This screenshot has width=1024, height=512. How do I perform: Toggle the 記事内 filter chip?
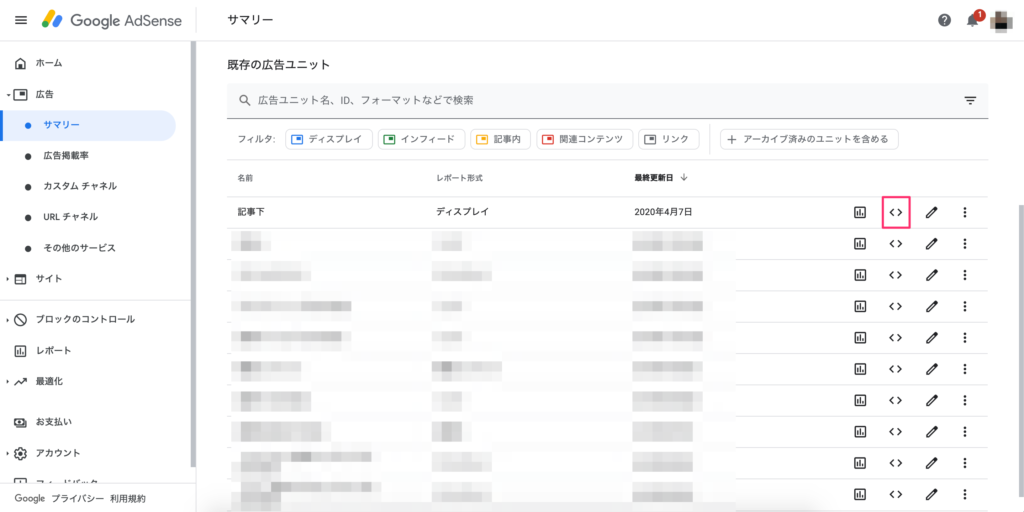pyautogui.click(x=500, y=139)
